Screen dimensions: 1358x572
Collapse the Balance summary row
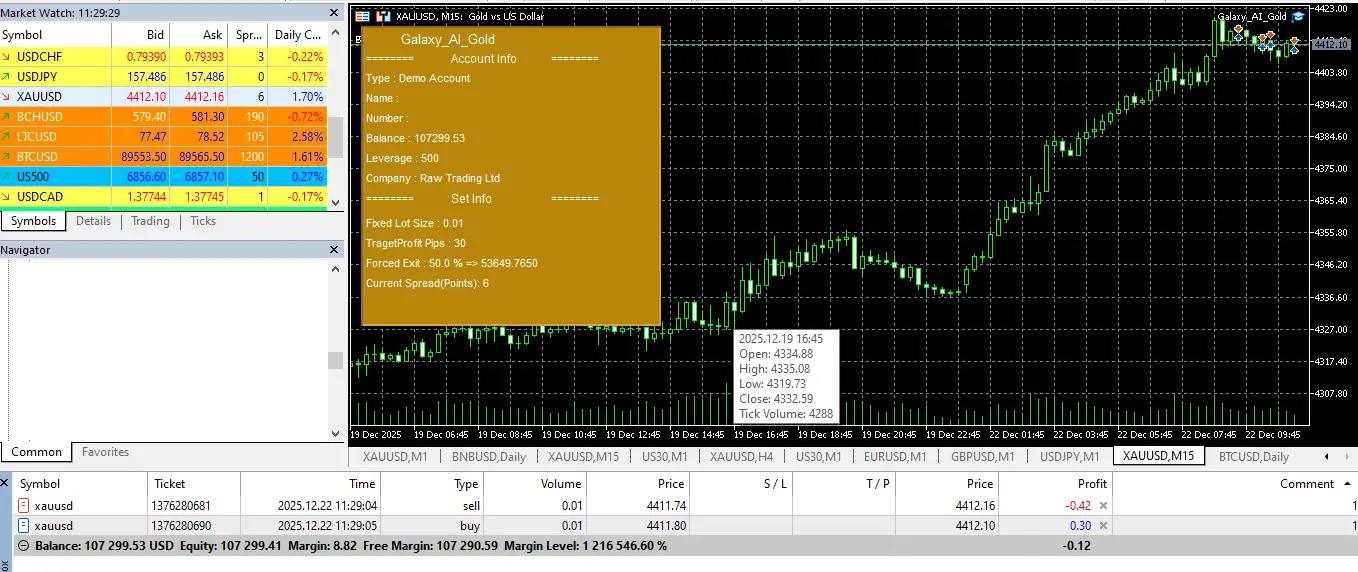(23, 546)
